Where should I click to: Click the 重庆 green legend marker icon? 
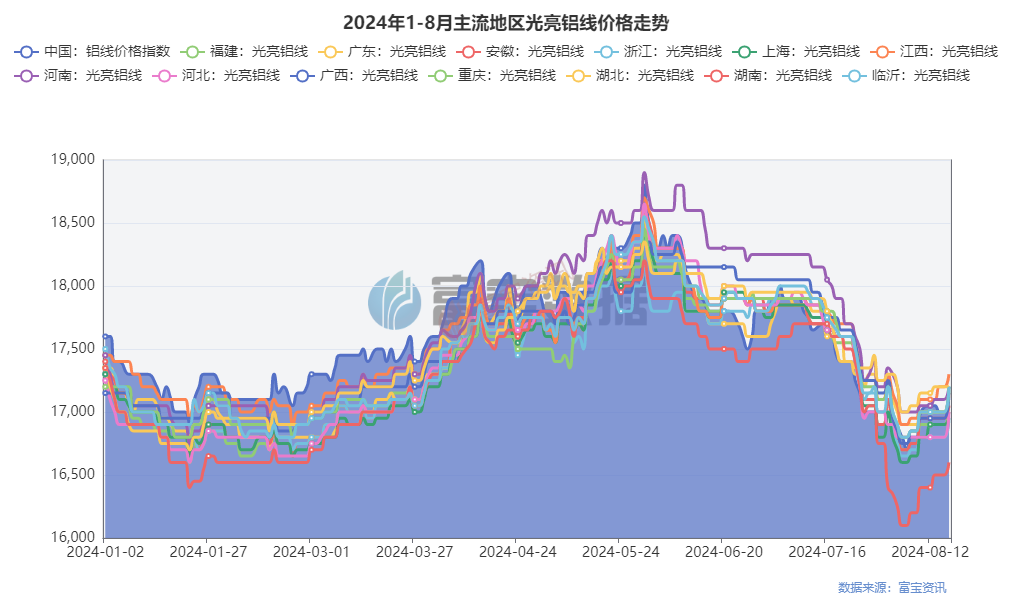click(441, 75)
